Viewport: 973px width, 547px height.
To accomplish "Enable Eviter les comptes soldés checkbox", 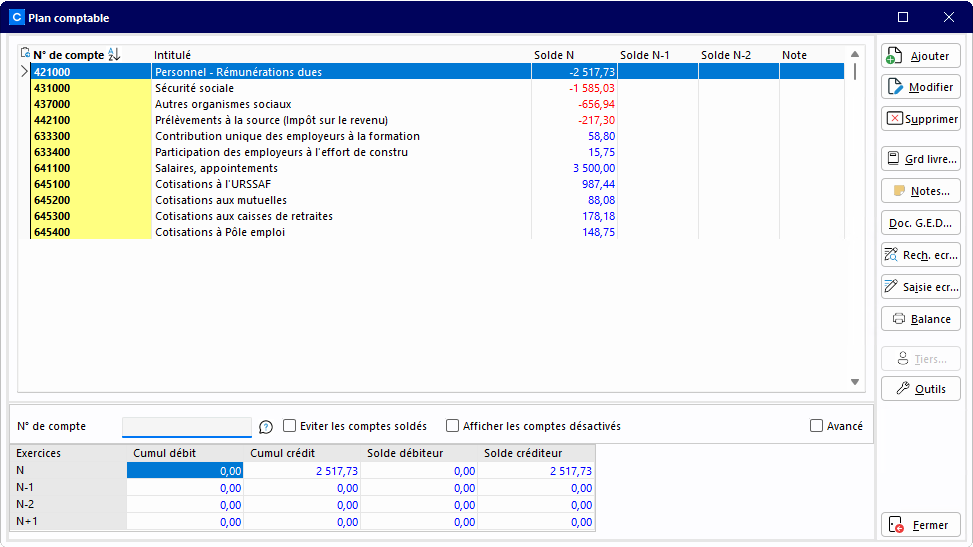I will pos(289,426).
